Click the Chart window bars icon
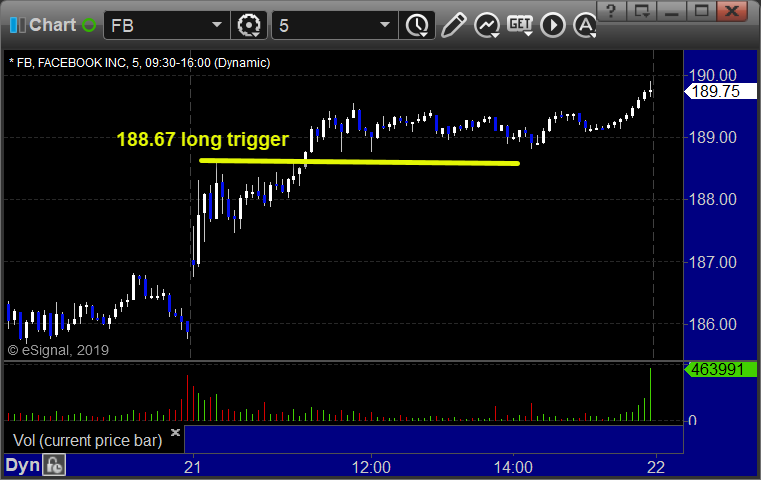The width and height of the screenshot is (761, 480). (x=17, y=25)
